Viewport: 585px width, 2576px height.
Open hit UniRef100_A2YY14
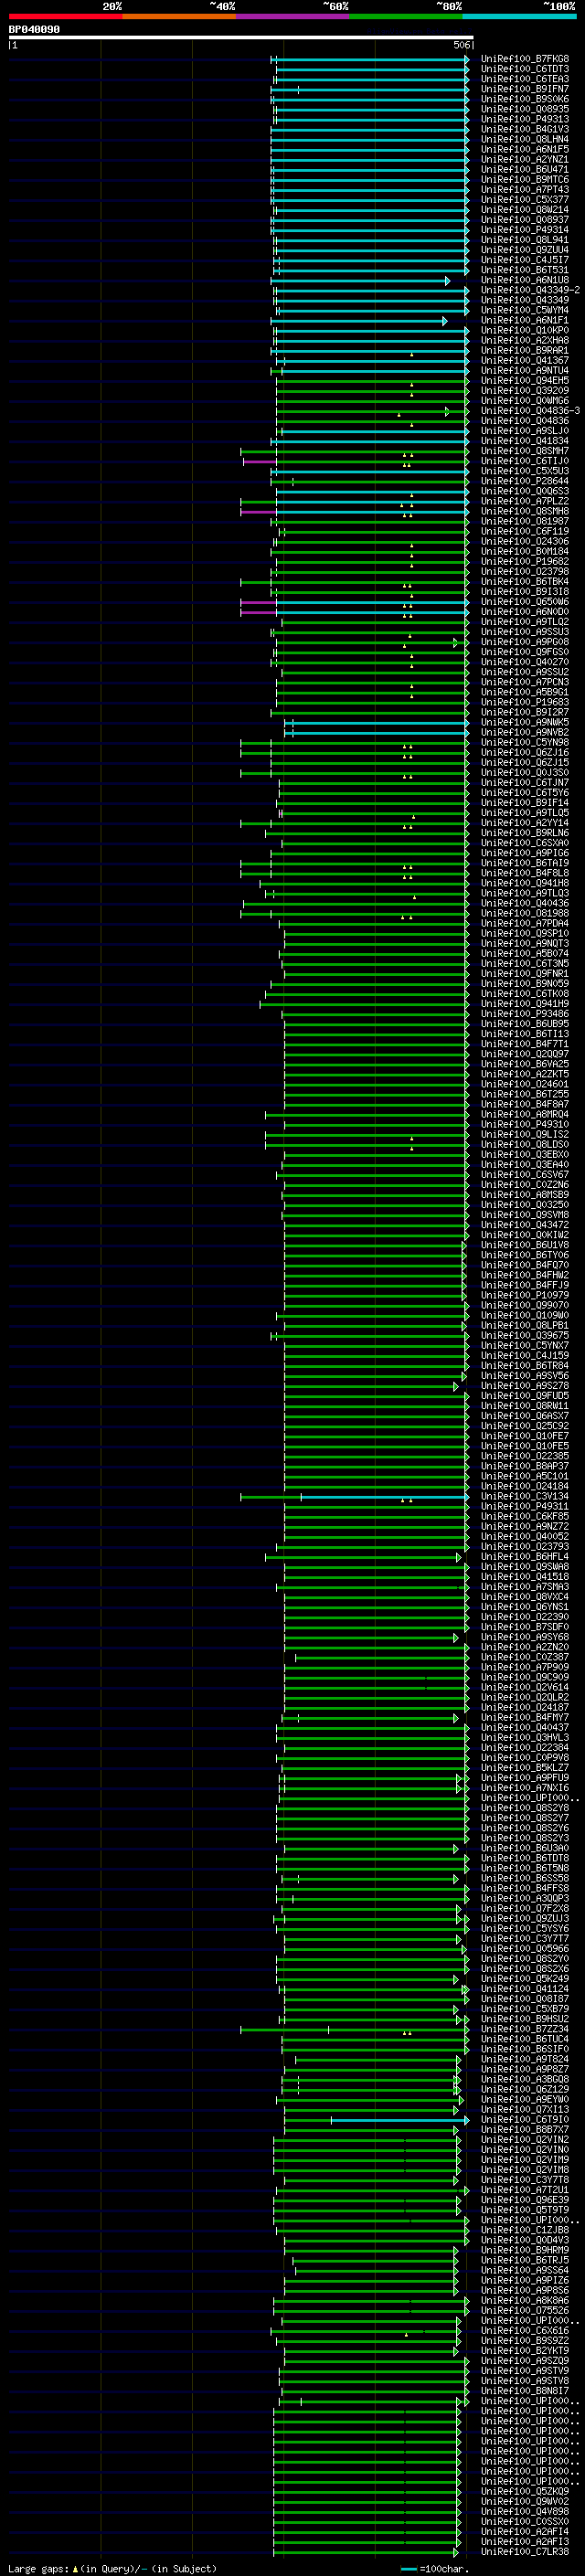pyautogui.click(x=524, y=823)
